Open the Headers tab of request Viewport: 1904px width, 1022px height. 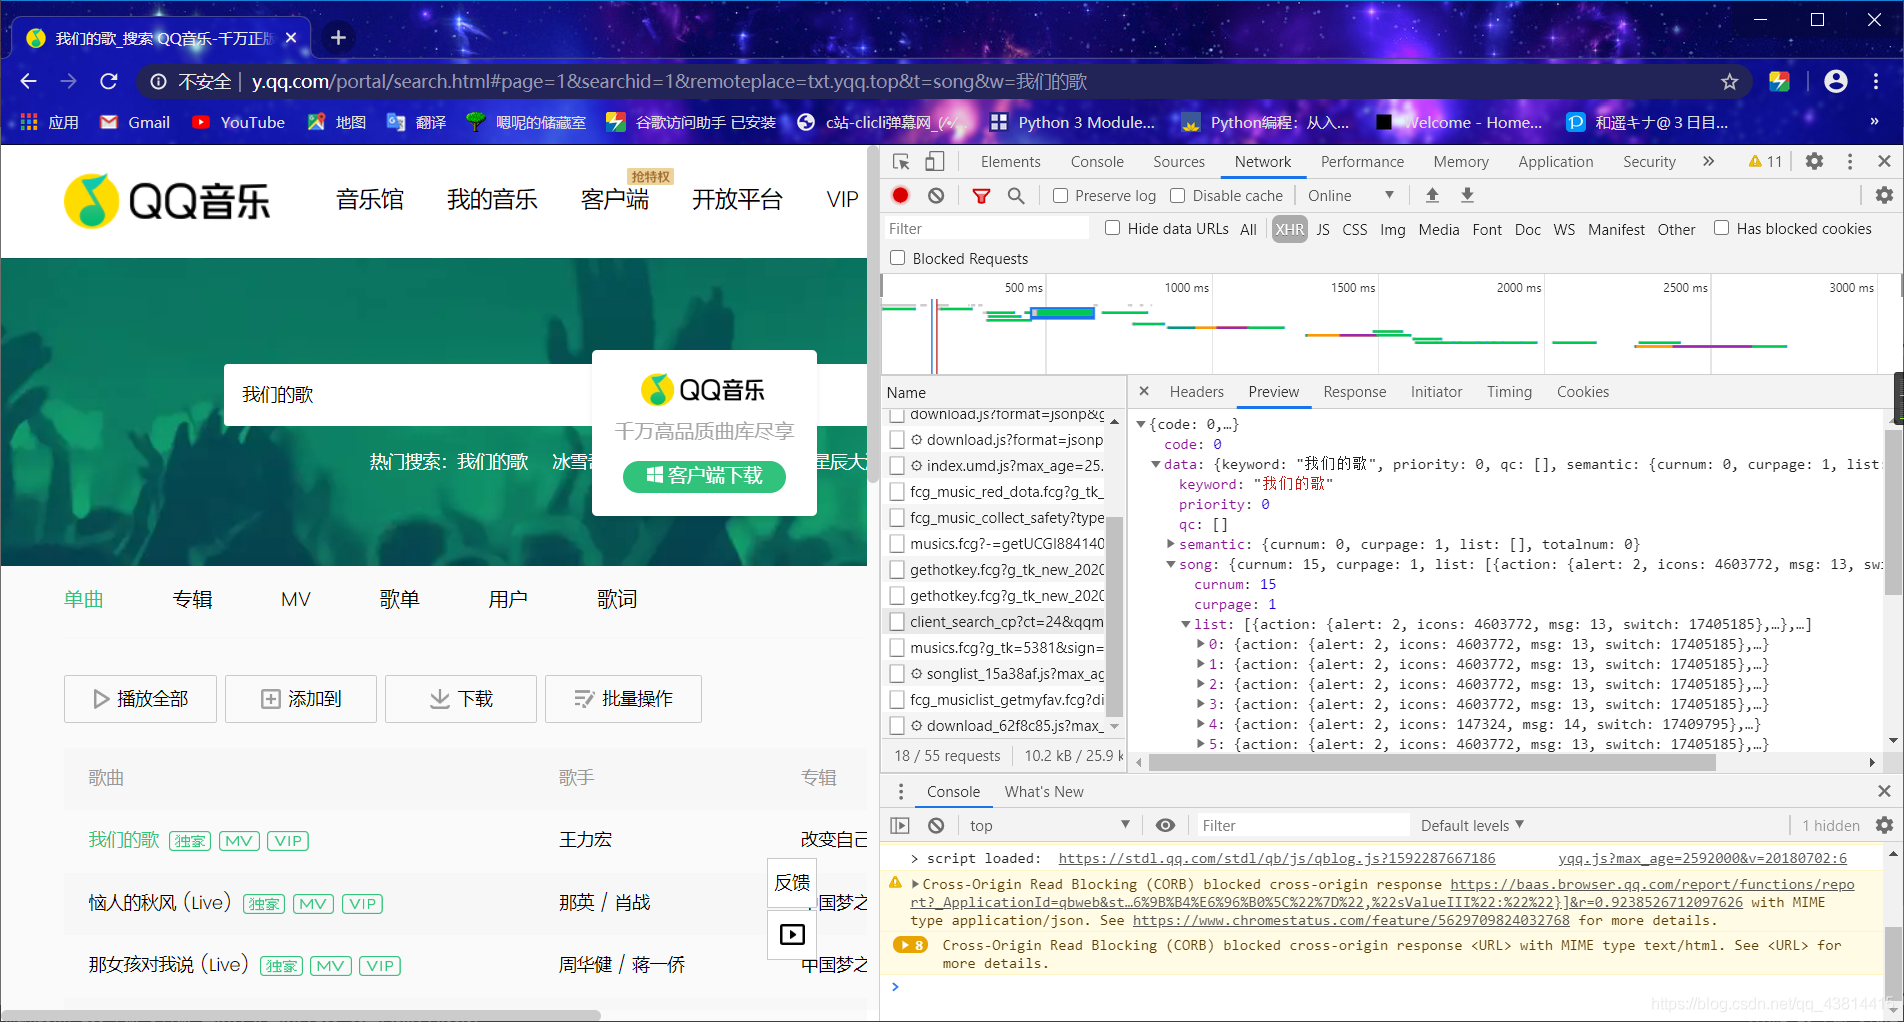pos(1196,392)
